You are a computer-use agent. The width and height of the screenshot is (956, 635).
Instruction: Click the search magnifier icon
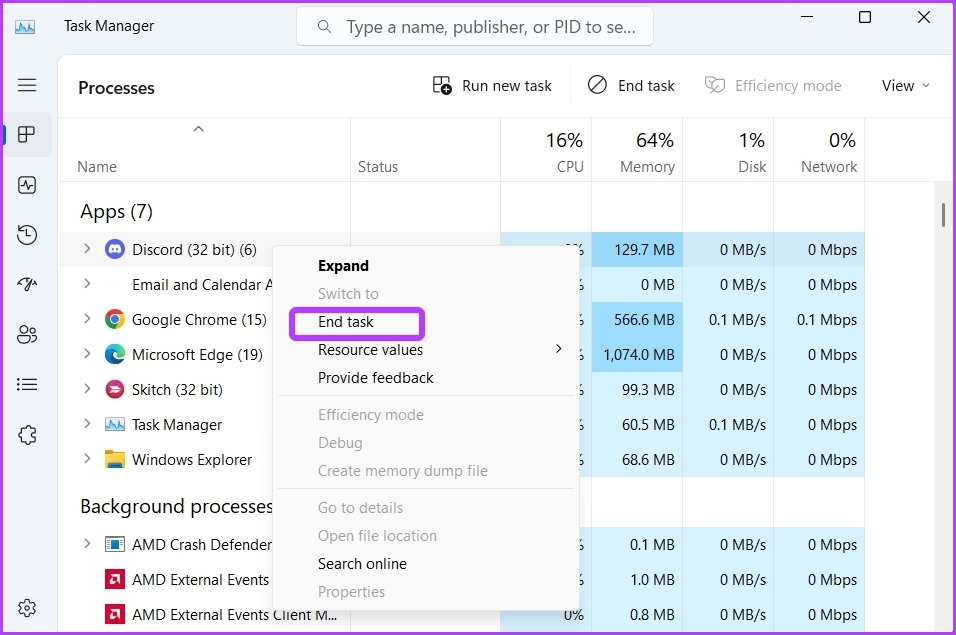pyautogui.click(x=324, y=27)
